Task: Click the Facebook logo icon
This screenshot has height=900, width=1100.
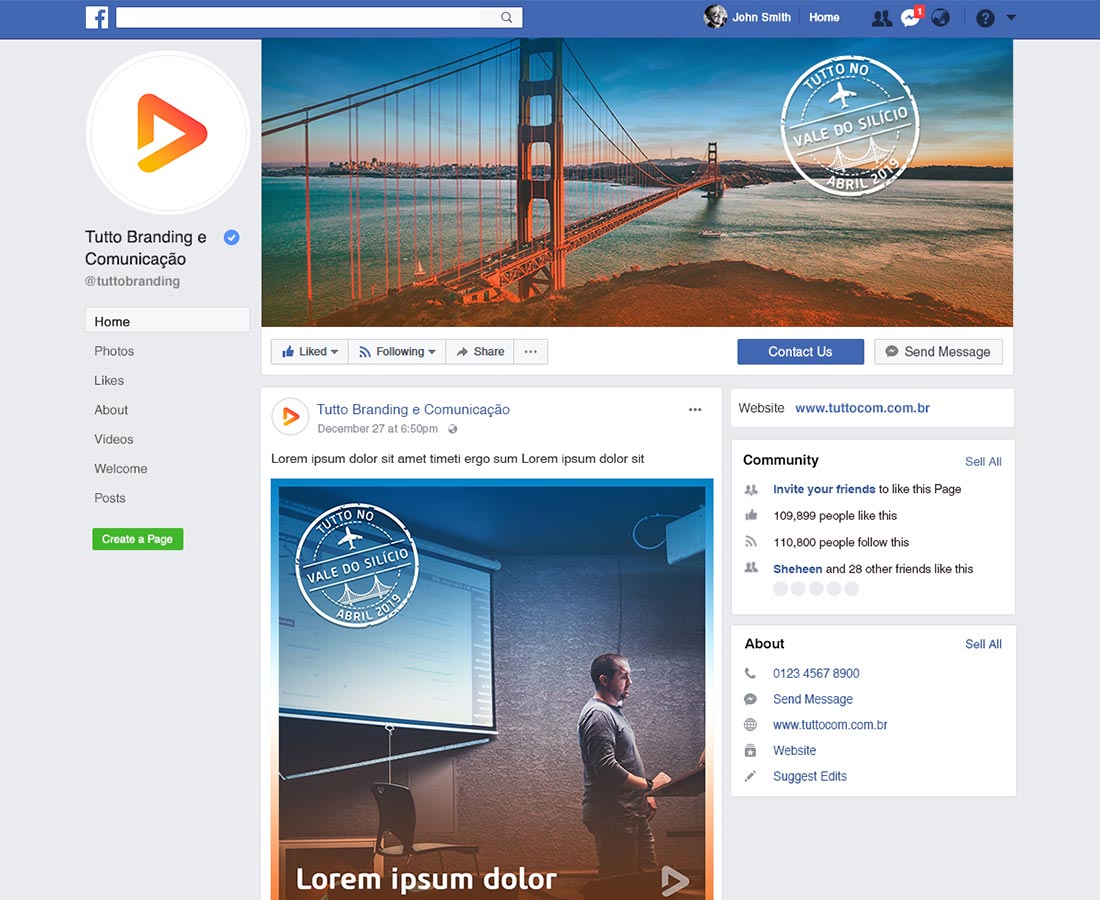Action: click(97, 18)
